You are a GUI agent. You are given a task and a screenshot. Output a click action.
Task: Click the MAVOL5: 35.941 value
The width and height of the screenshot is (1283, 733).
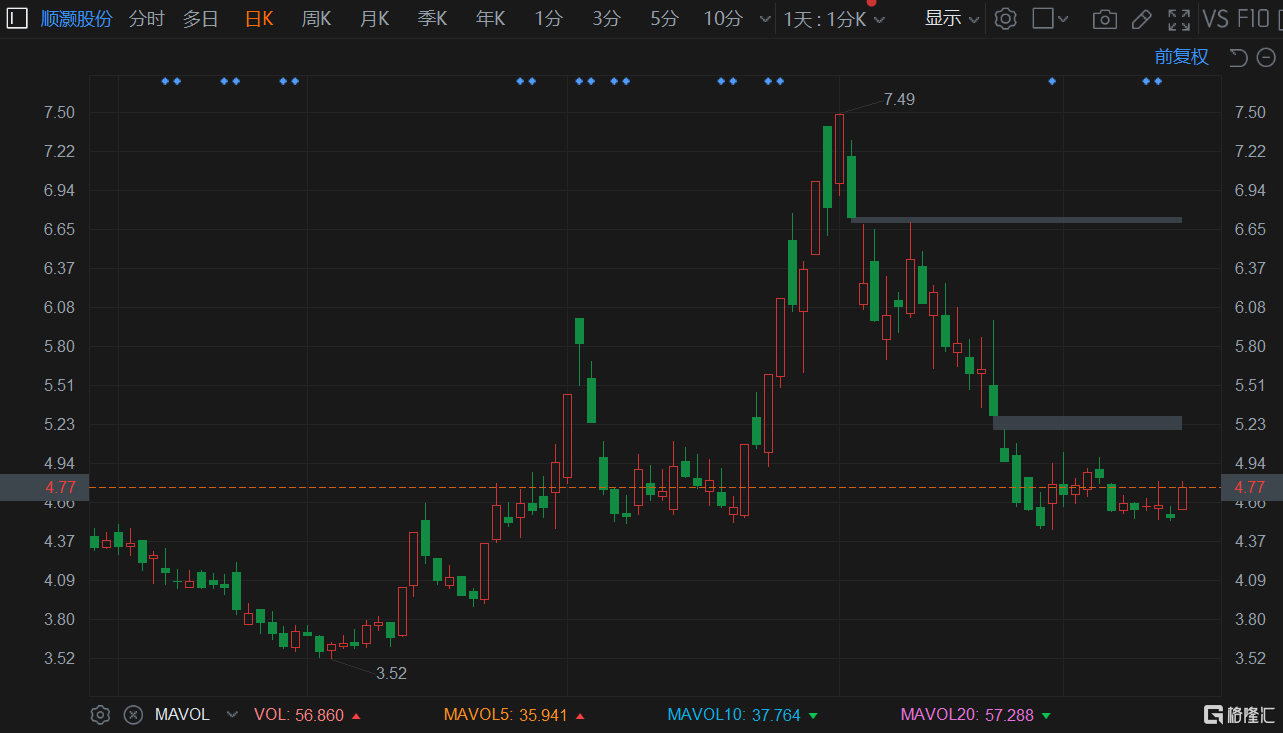[515, 715]
